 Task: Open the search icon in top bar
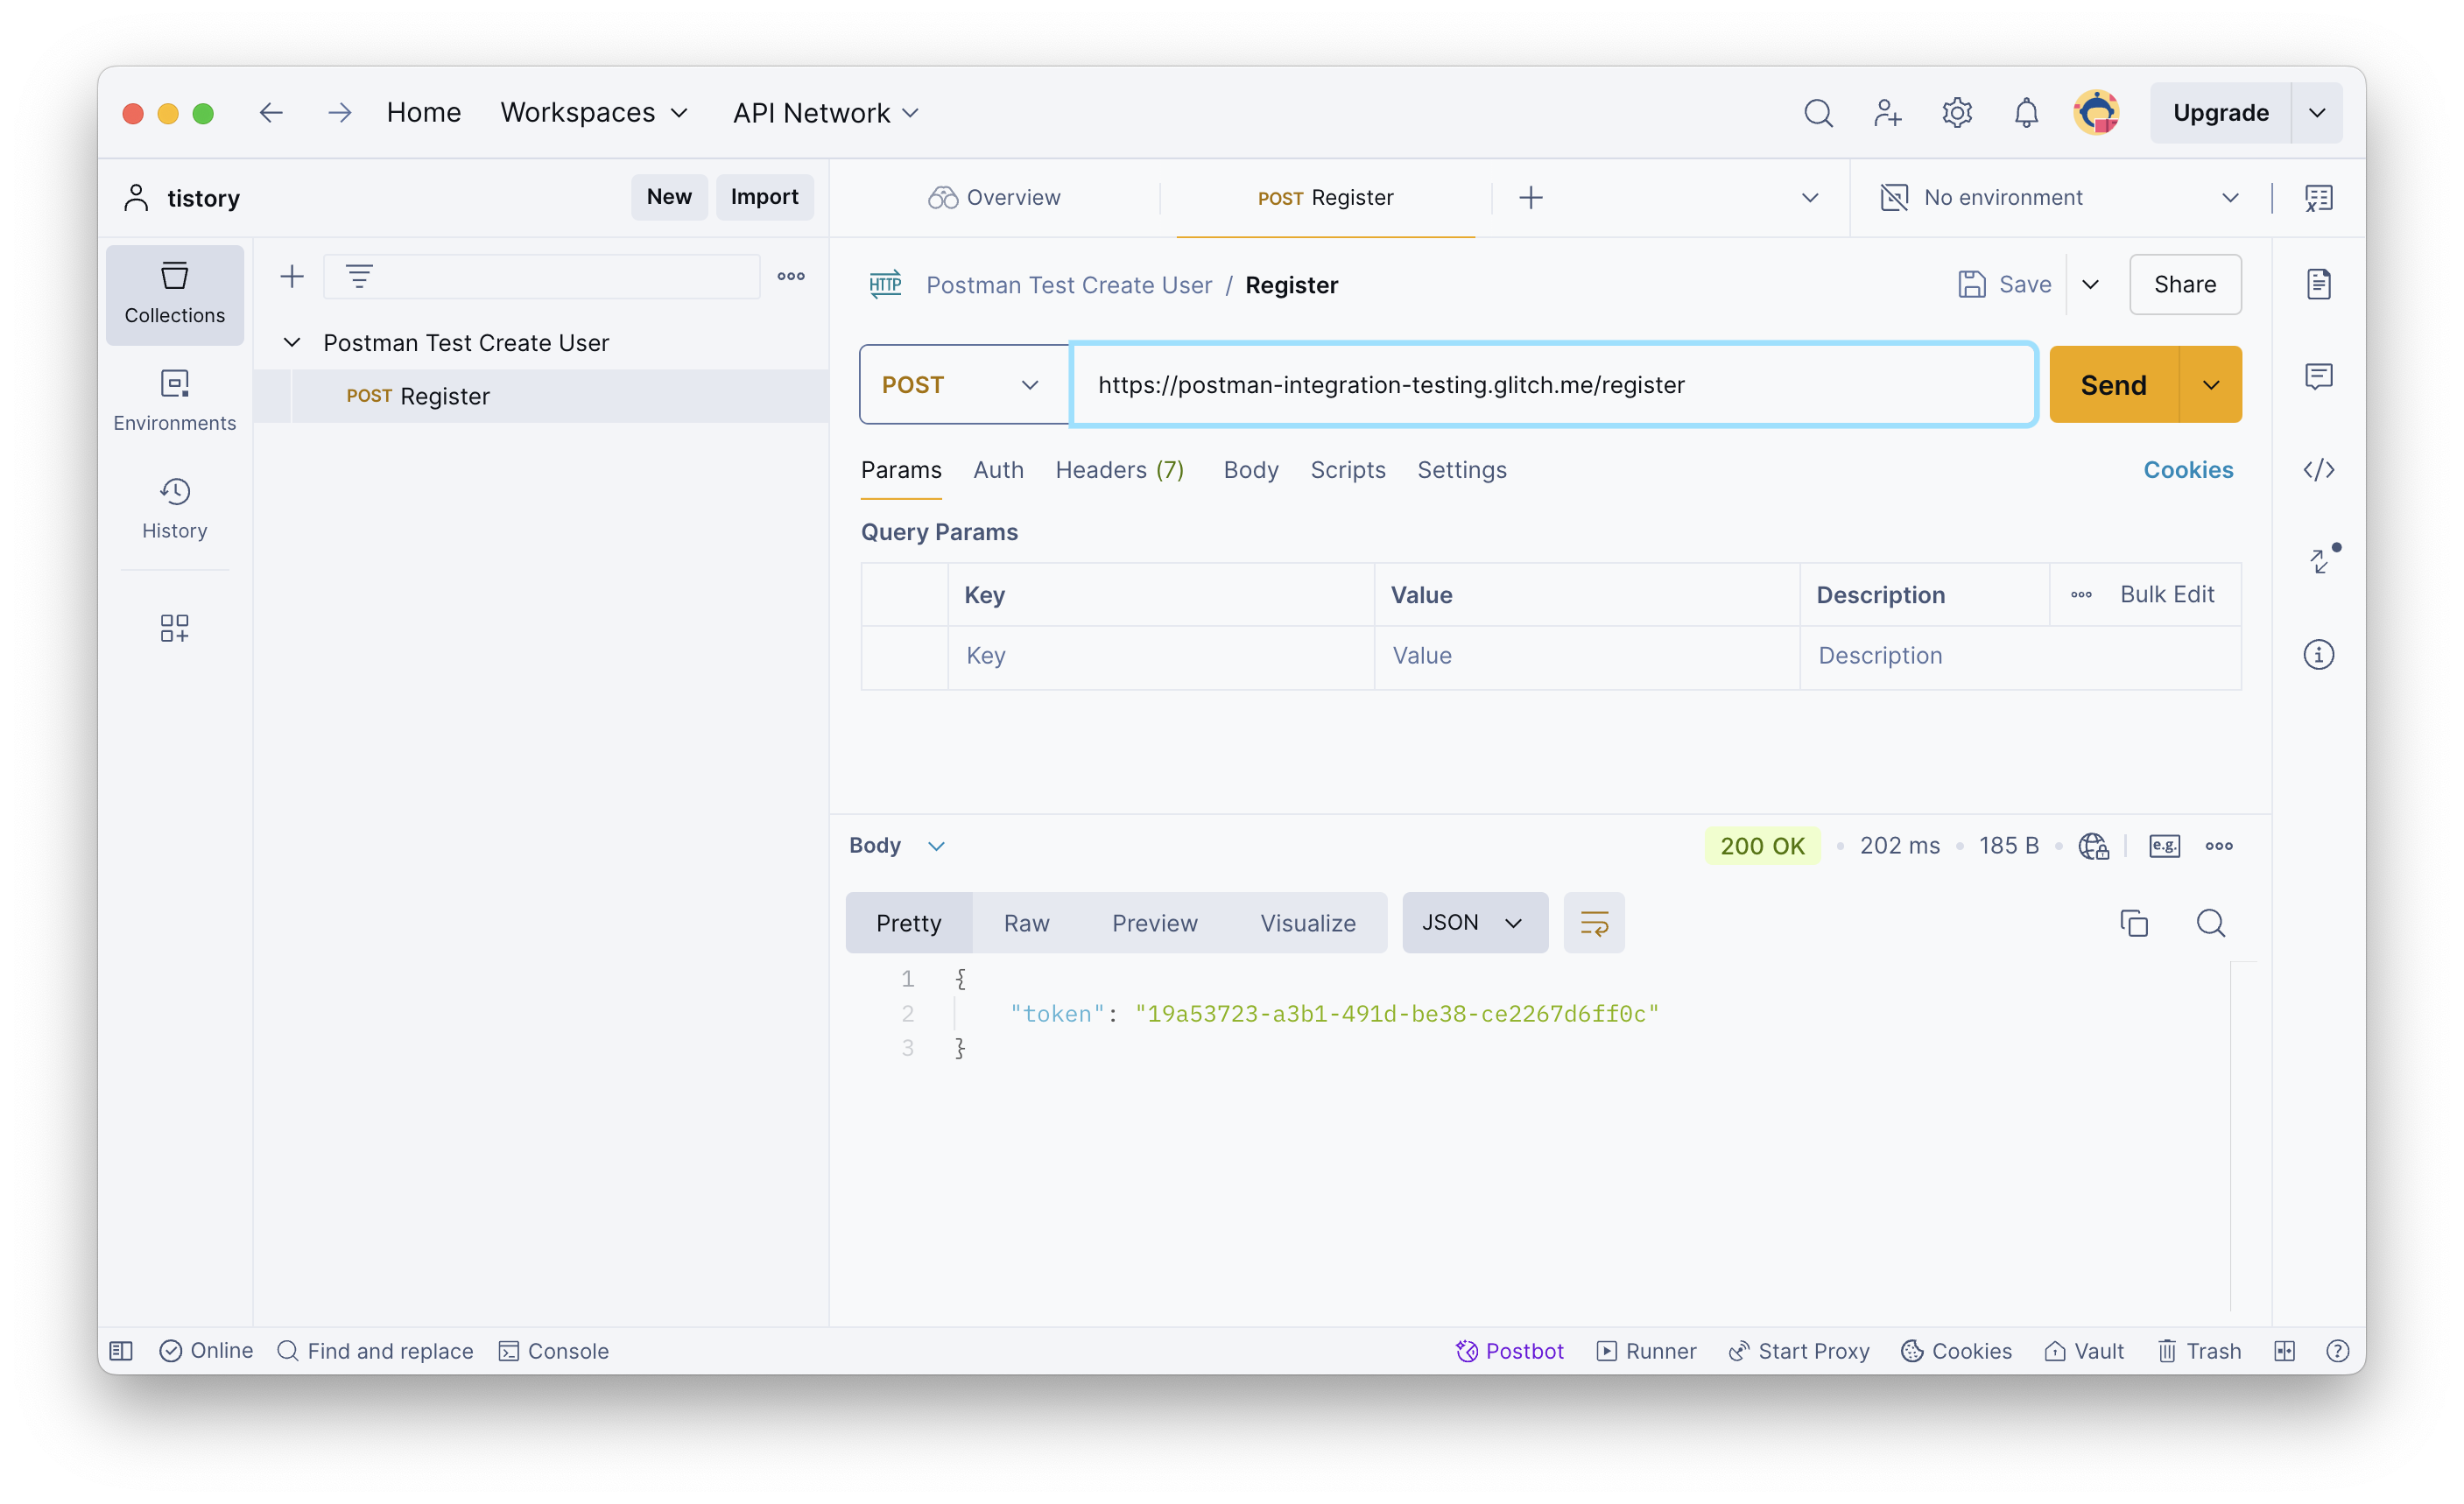coord(1818,113)
